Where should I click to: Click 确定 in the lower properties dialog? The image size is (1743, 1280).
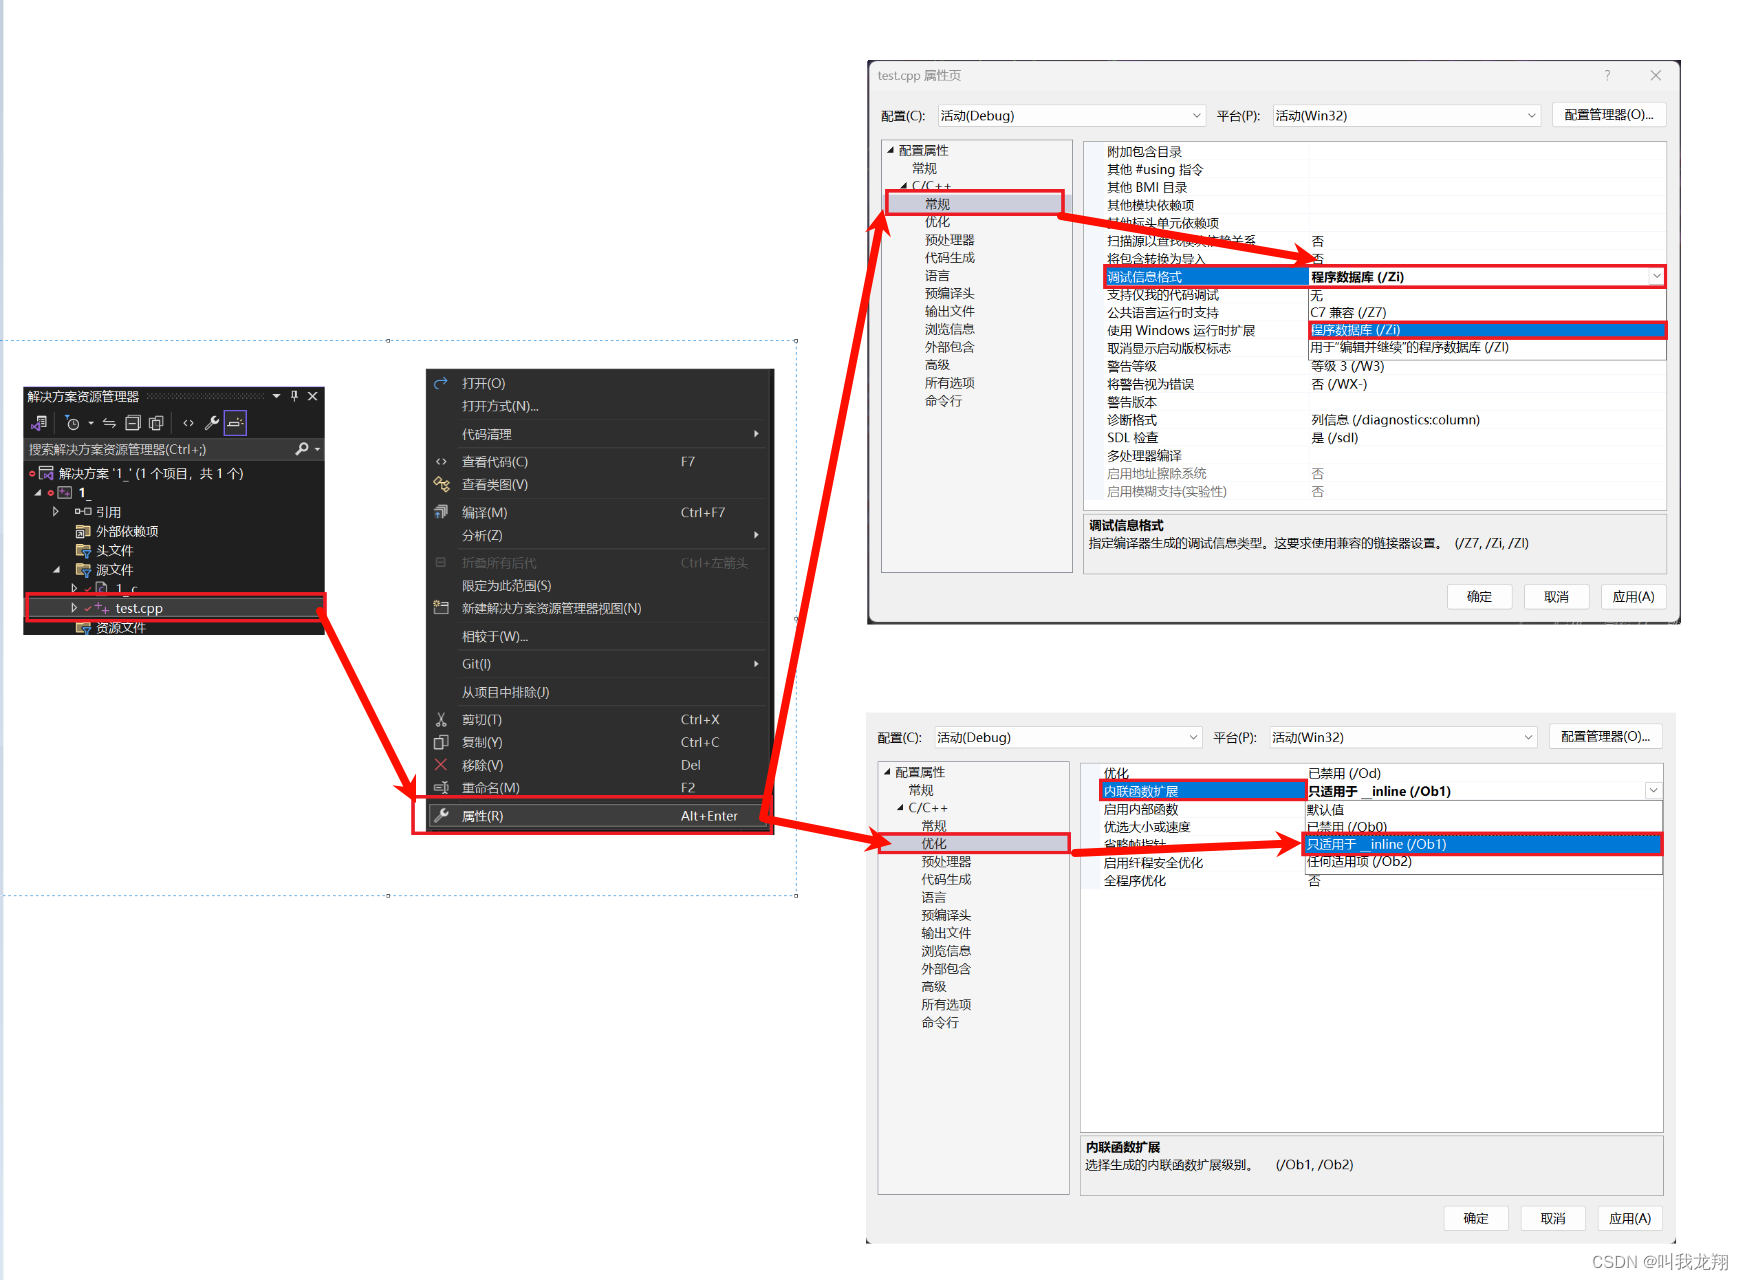point(1476,1219)
